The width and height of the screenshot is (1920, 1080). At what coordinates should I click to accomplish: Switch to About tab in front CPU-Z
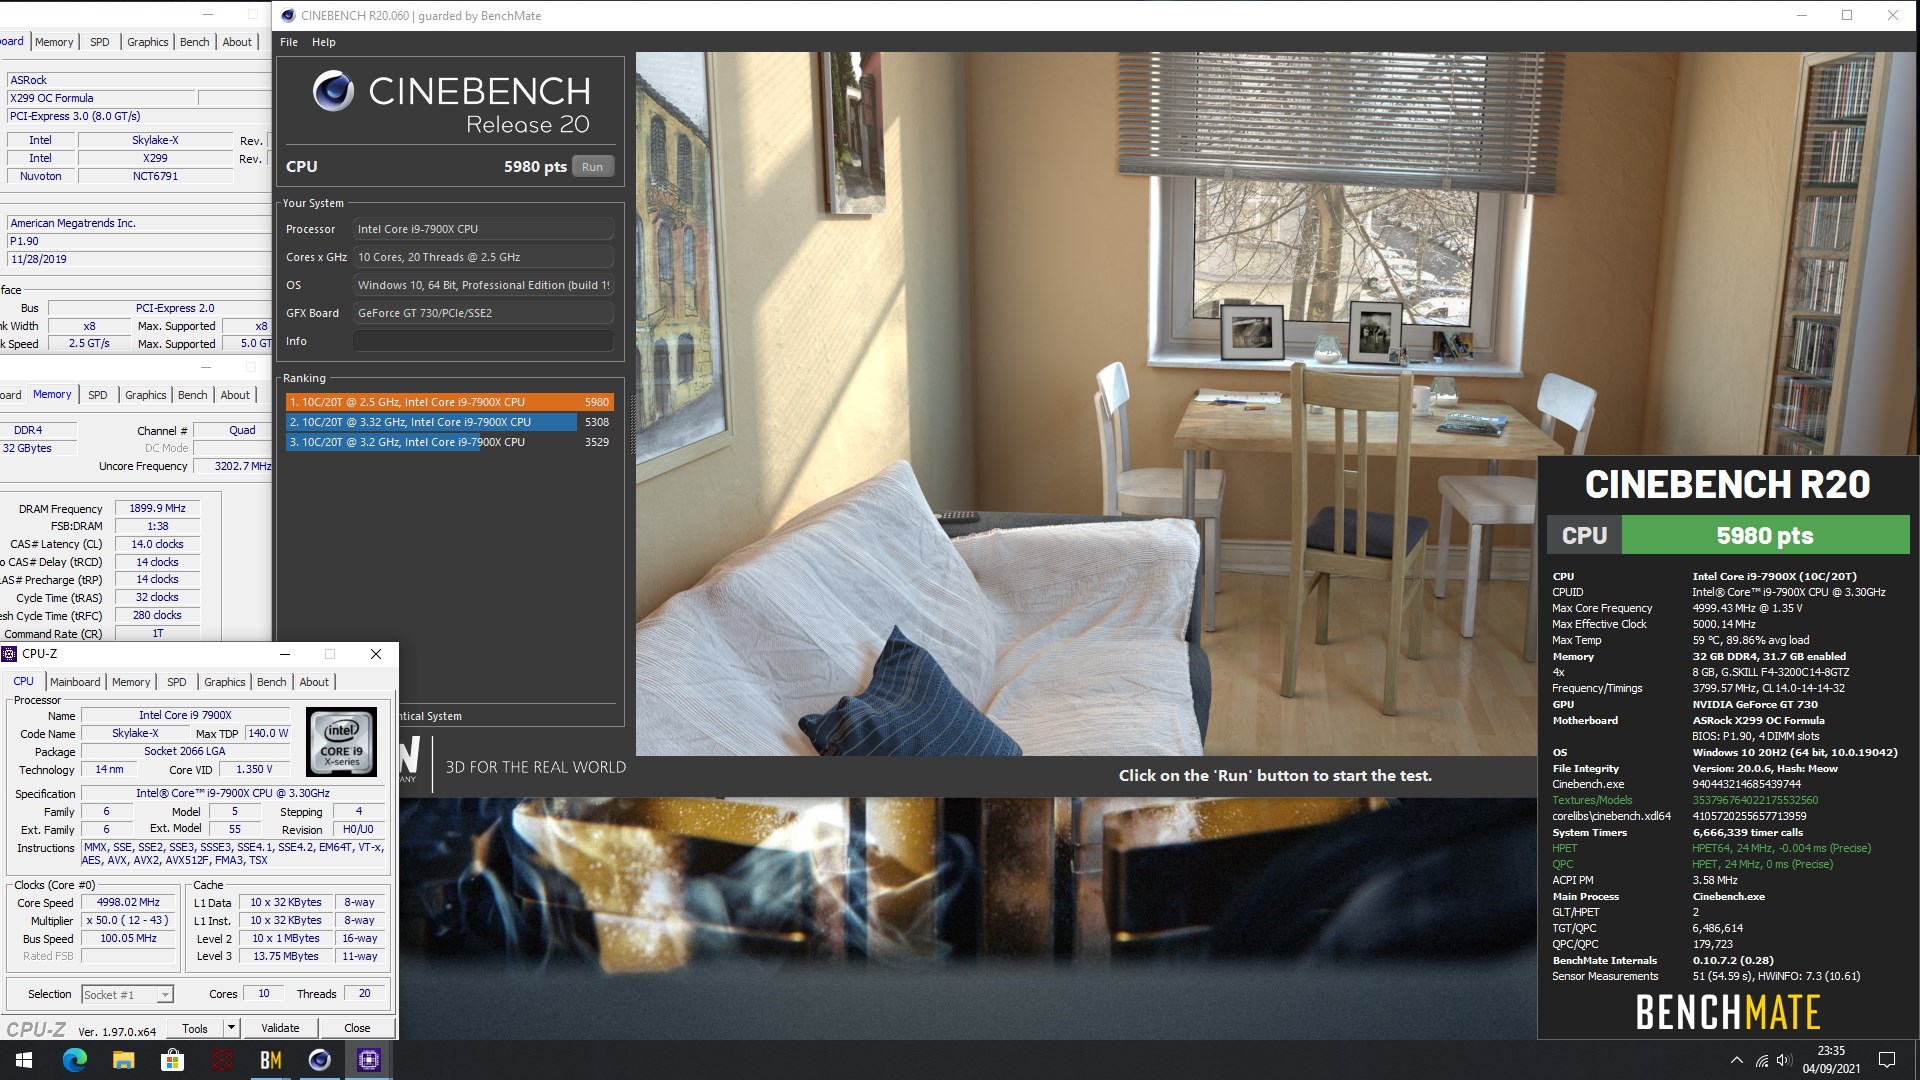point(314,682)
